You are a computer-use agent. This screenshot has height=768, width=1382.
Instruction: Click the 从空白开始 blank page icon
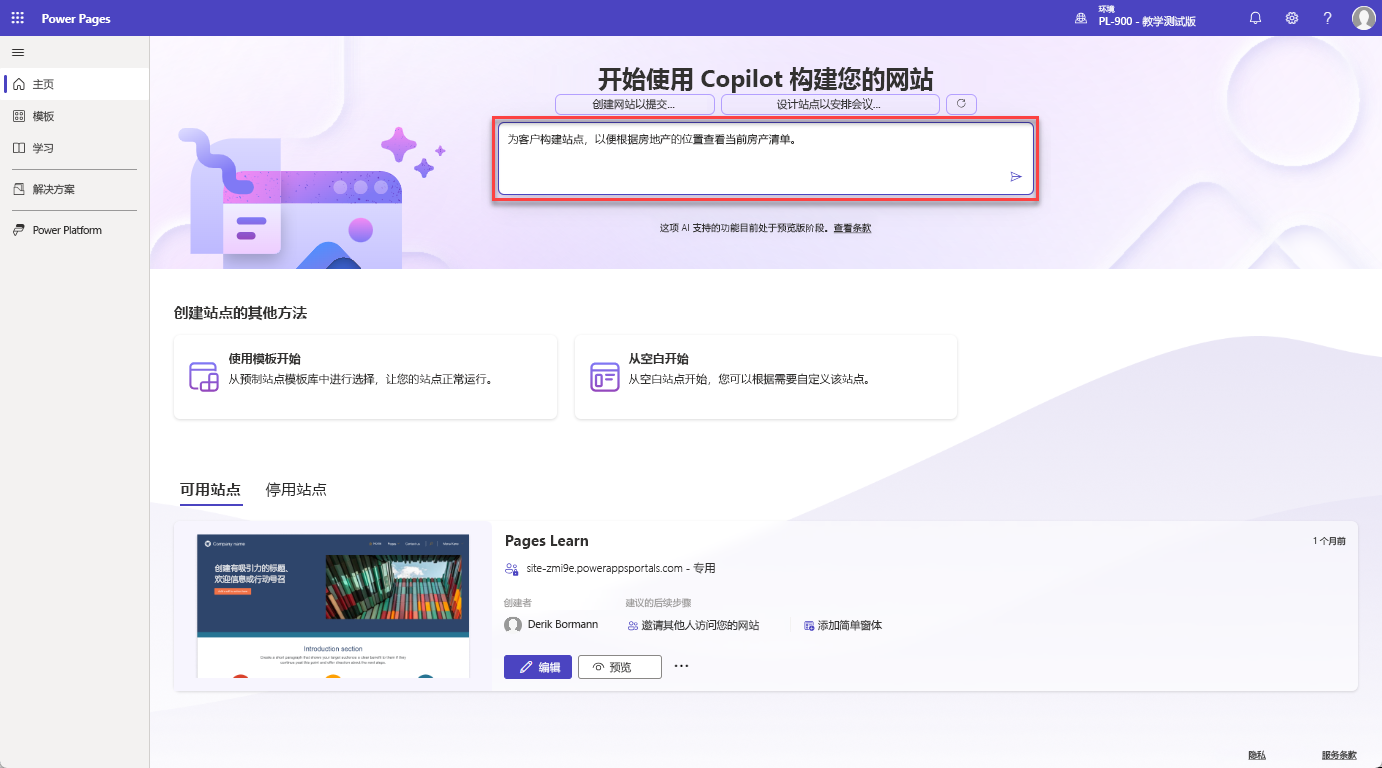[x=605, y=377]
